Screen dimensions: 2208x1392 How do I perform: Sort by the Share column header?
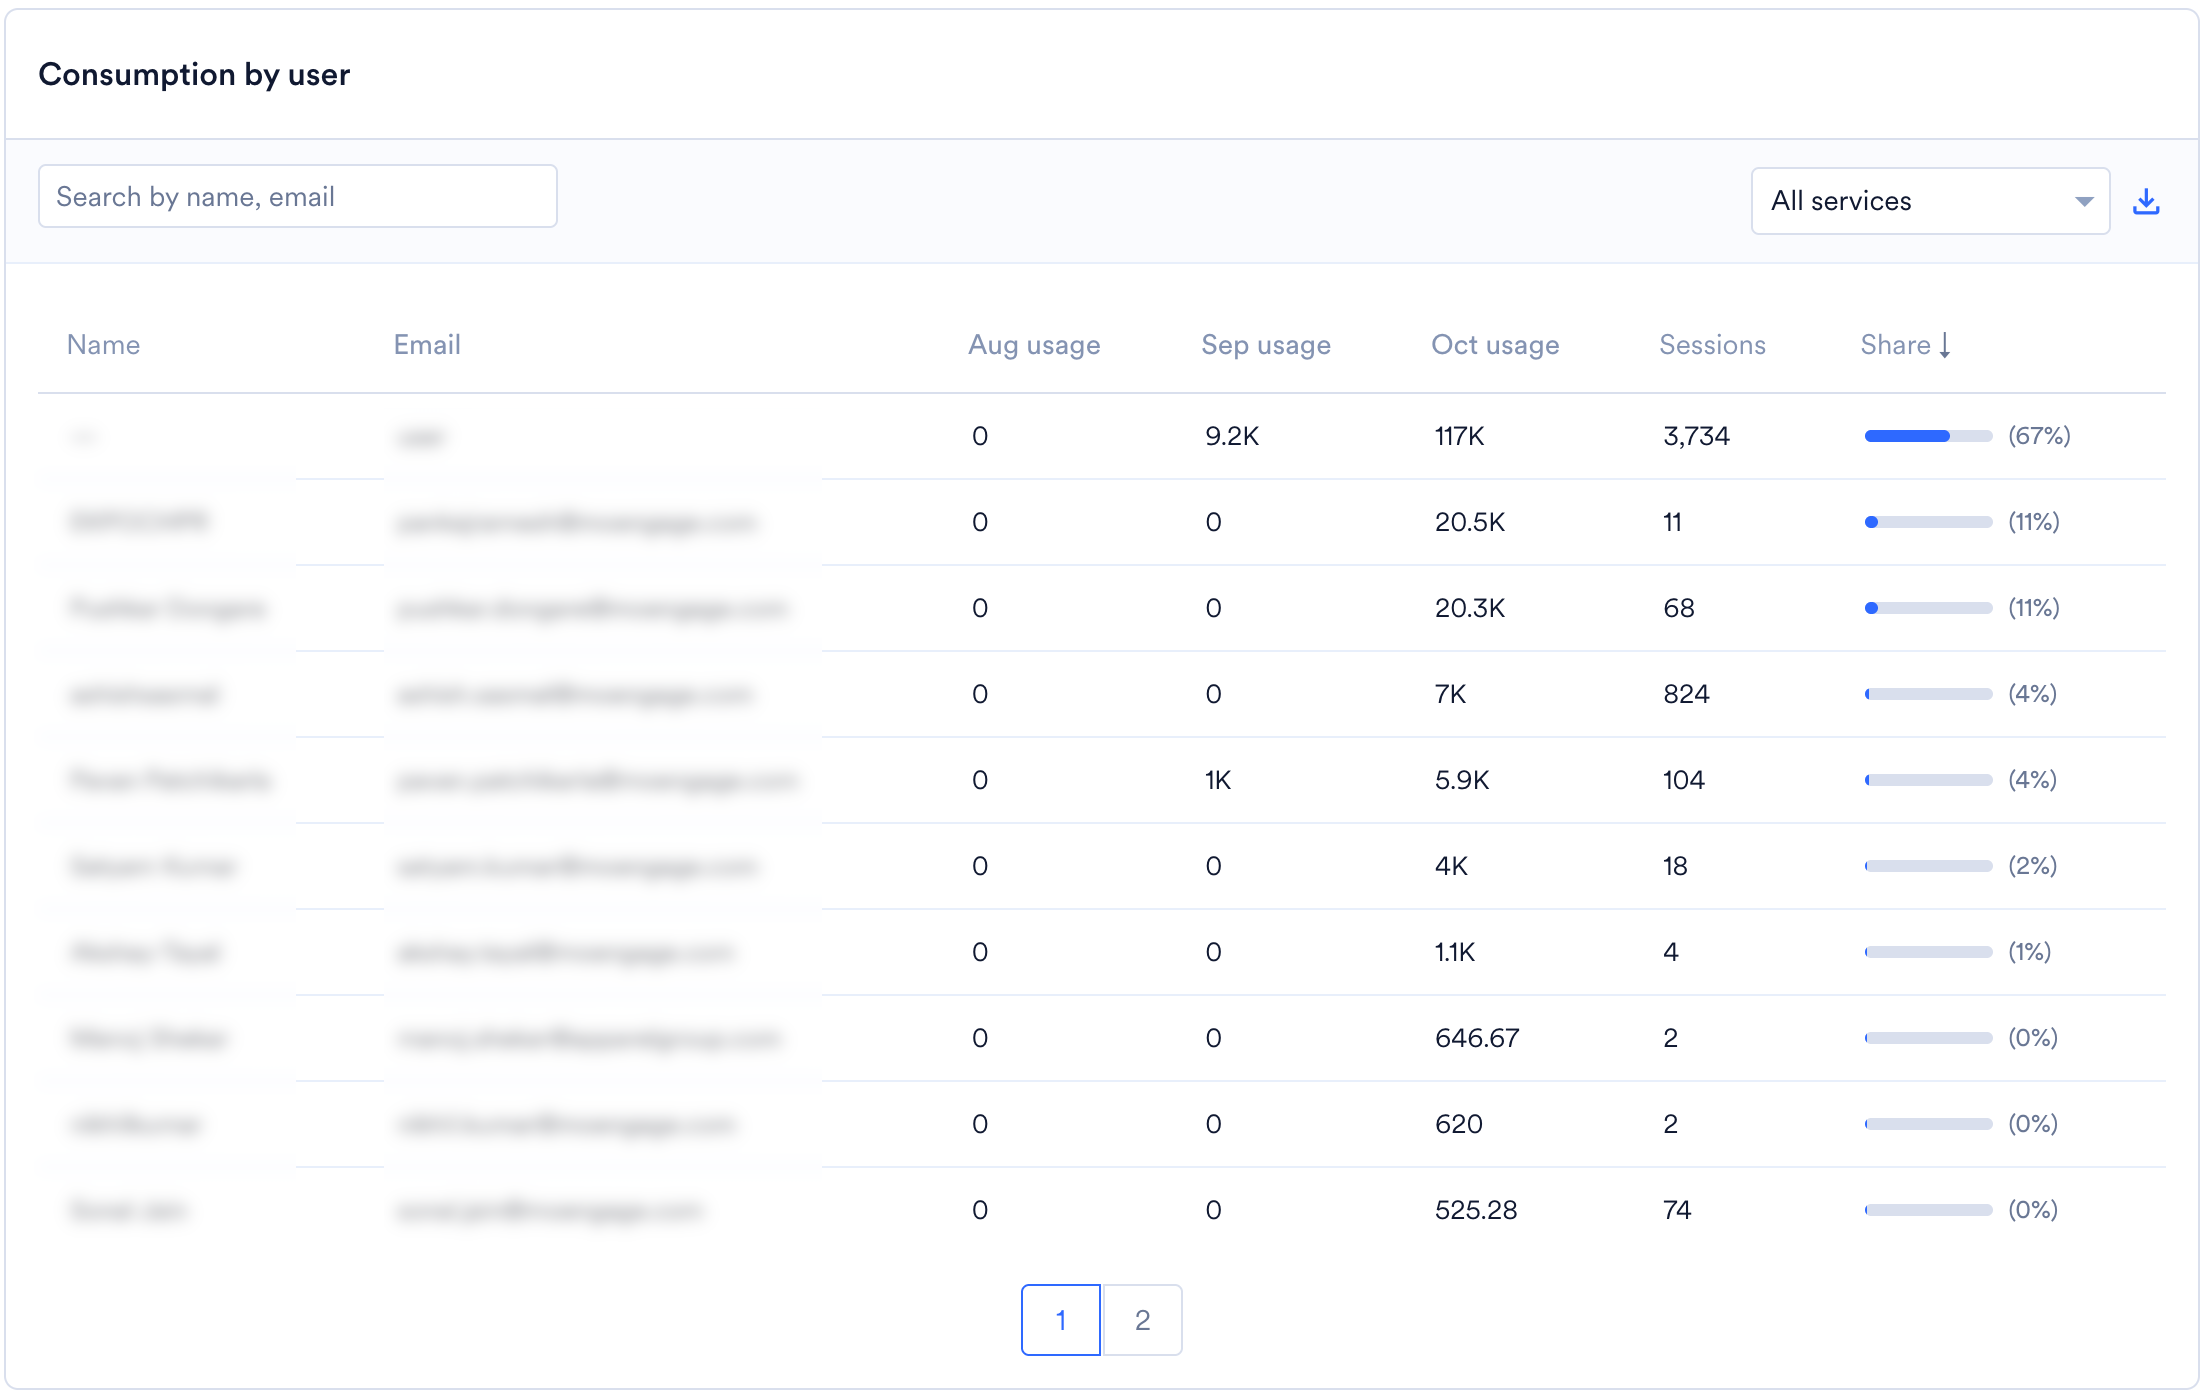pos(1905,345)
